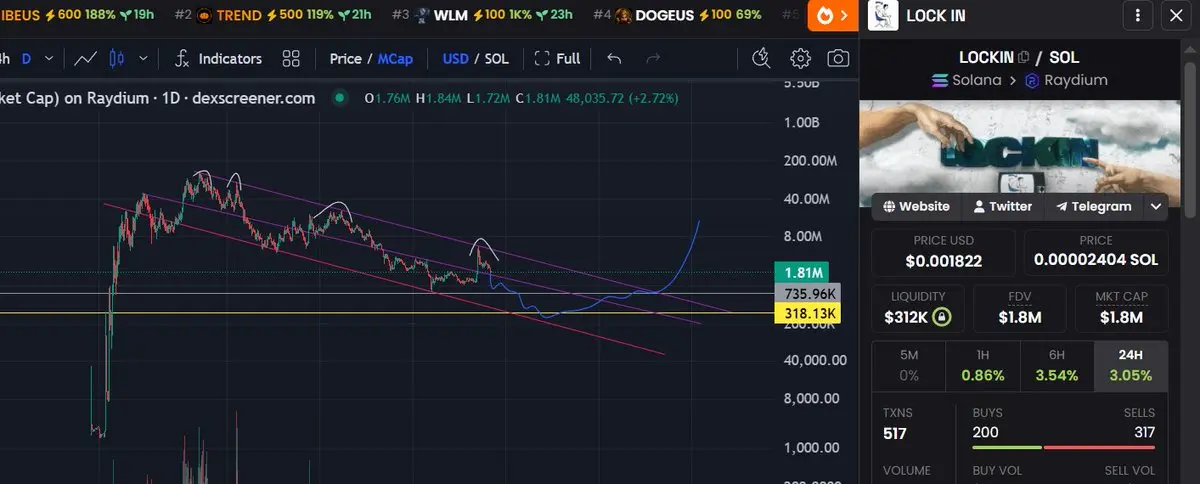Click the BUYS 200 value
Screen dimensions: 1200x484
point(988,432)
